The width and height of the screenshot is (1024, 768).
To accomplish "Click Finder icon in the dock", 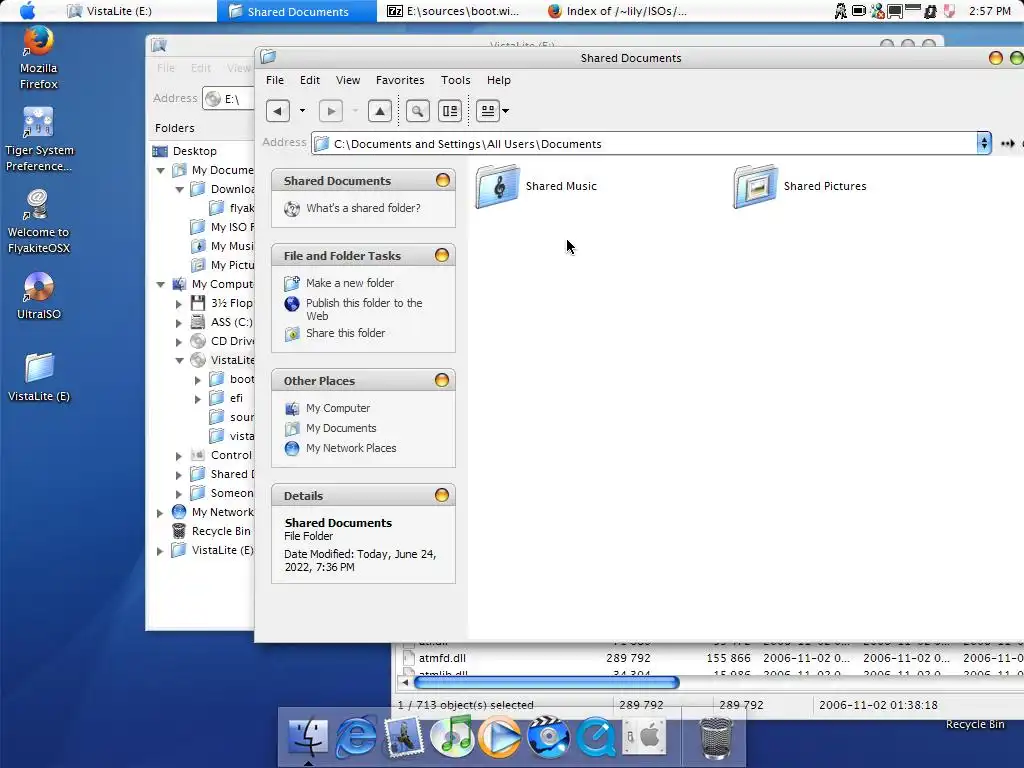I will point(308,735).
